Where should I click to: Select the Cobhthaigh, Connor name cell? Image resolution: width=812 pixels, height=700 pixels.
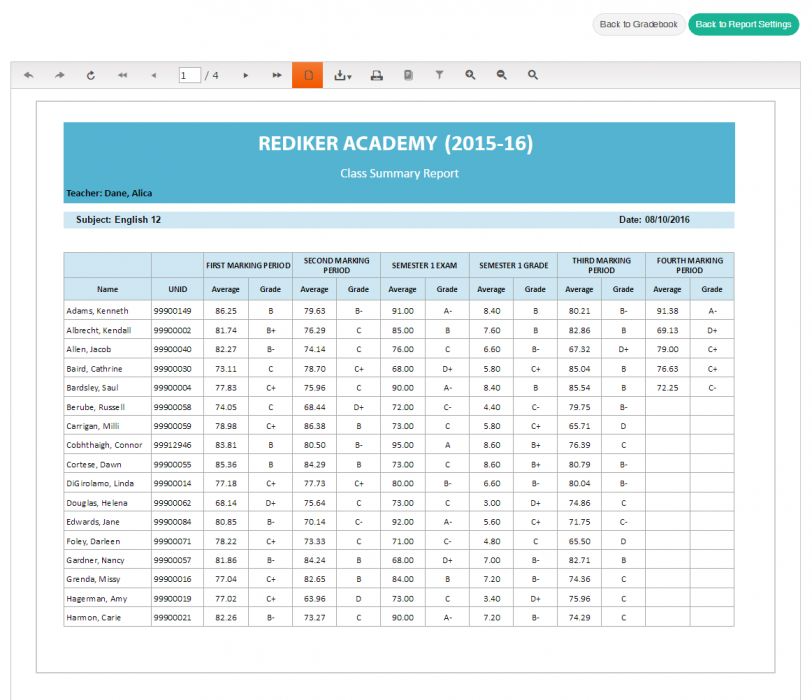pyautogui.click(x=108, y=445)
